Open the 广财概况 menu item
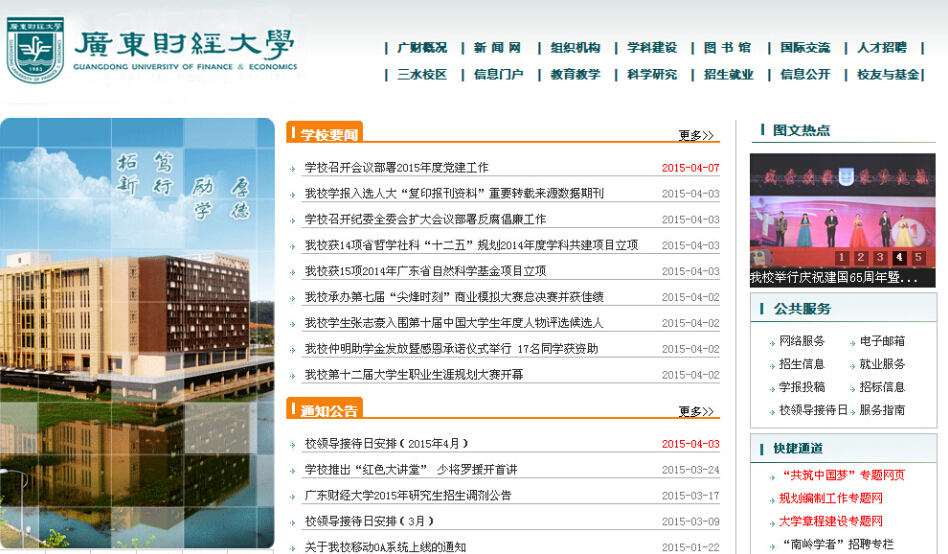Screen dimensions: 948x554 (x=422, y=47)
